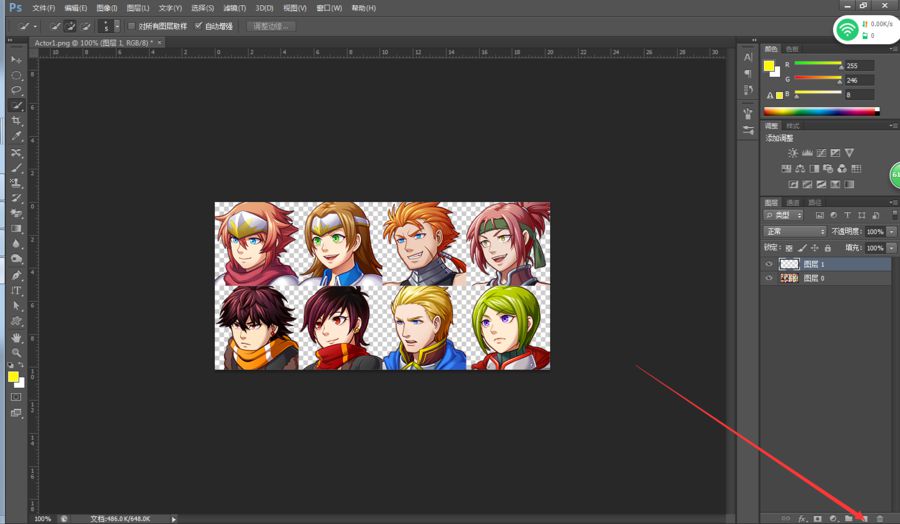Select the Eraser tool
Image resolution: width=900 pixels, height=524 pixels.
[16, 214]
